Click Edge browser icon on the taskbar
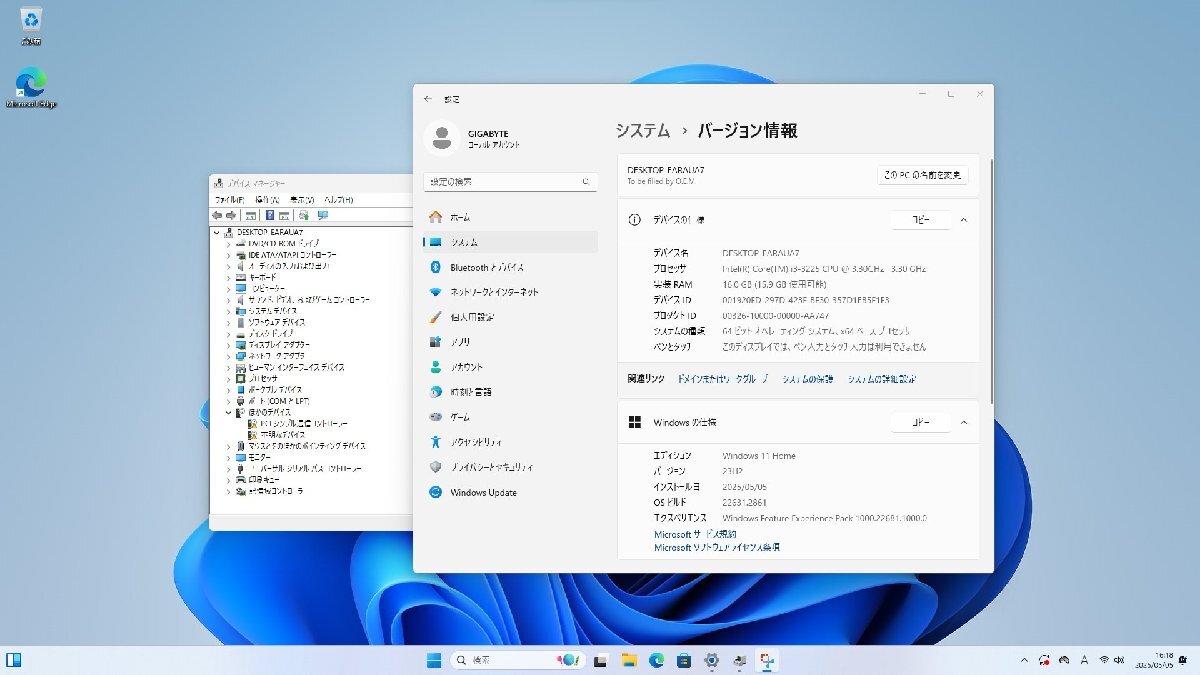Image resolution: width=1200 pixels, height=675 pixels. tap(657, 660)
